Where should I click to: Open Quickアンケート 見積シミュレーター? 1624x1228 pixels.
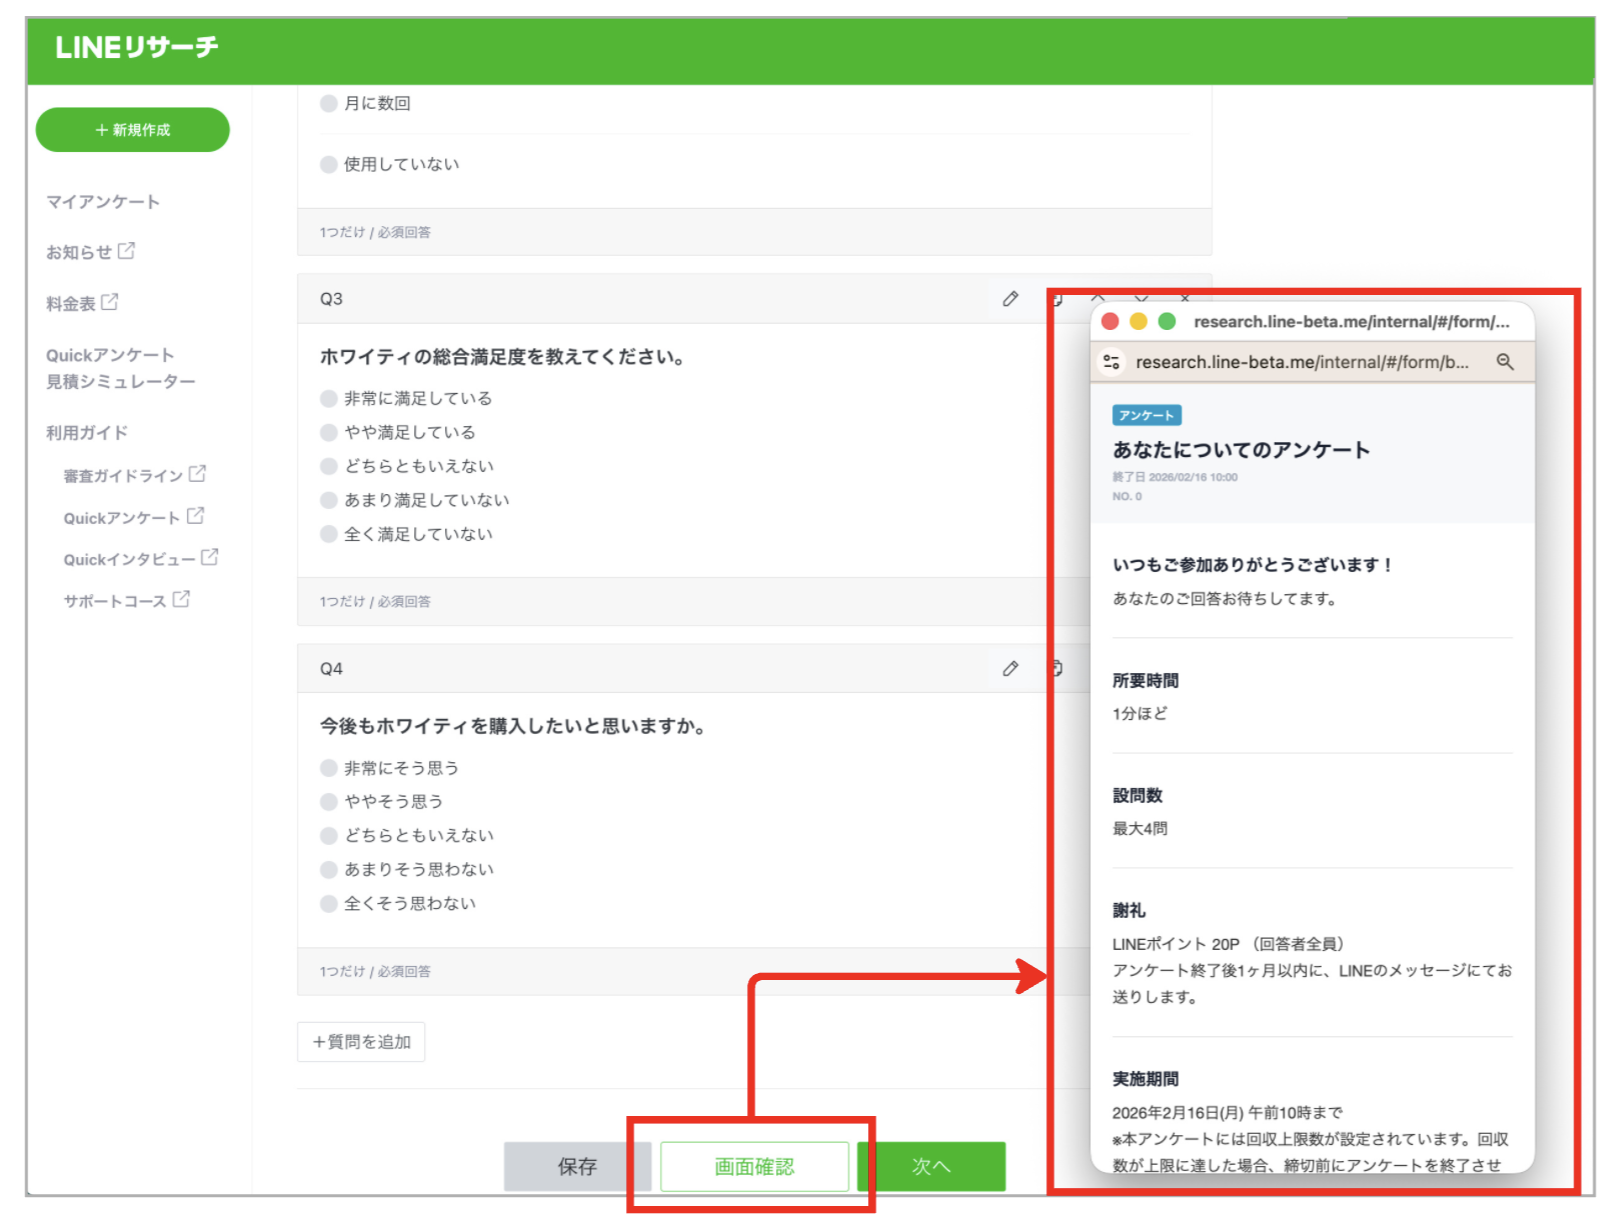pyautogui.click(x=121, y=368)
